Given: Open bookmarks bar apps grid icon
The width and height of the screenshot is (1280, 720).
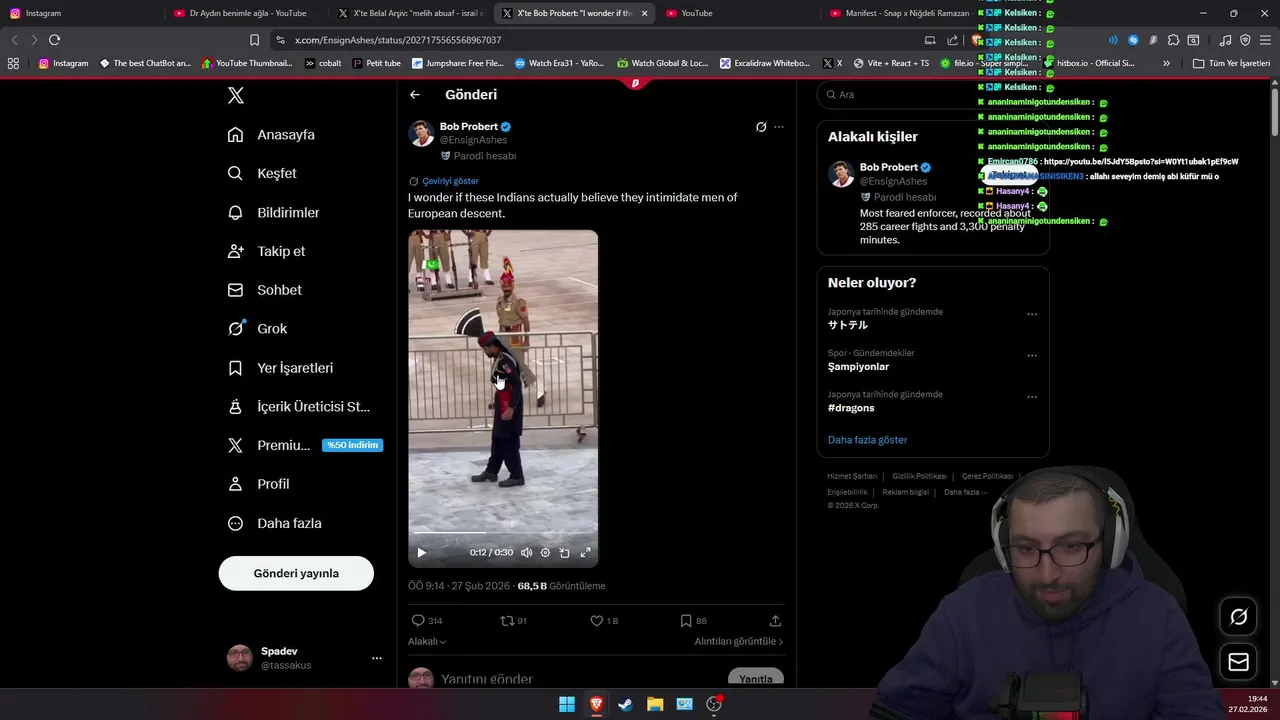Looking at the screenshot, I should point(13,63).
